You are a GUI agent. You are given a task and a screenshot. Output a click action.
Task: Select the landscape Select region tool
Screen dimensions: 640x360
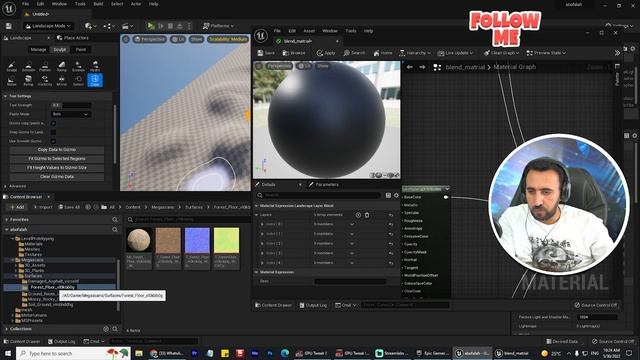[x=78, y=80]
